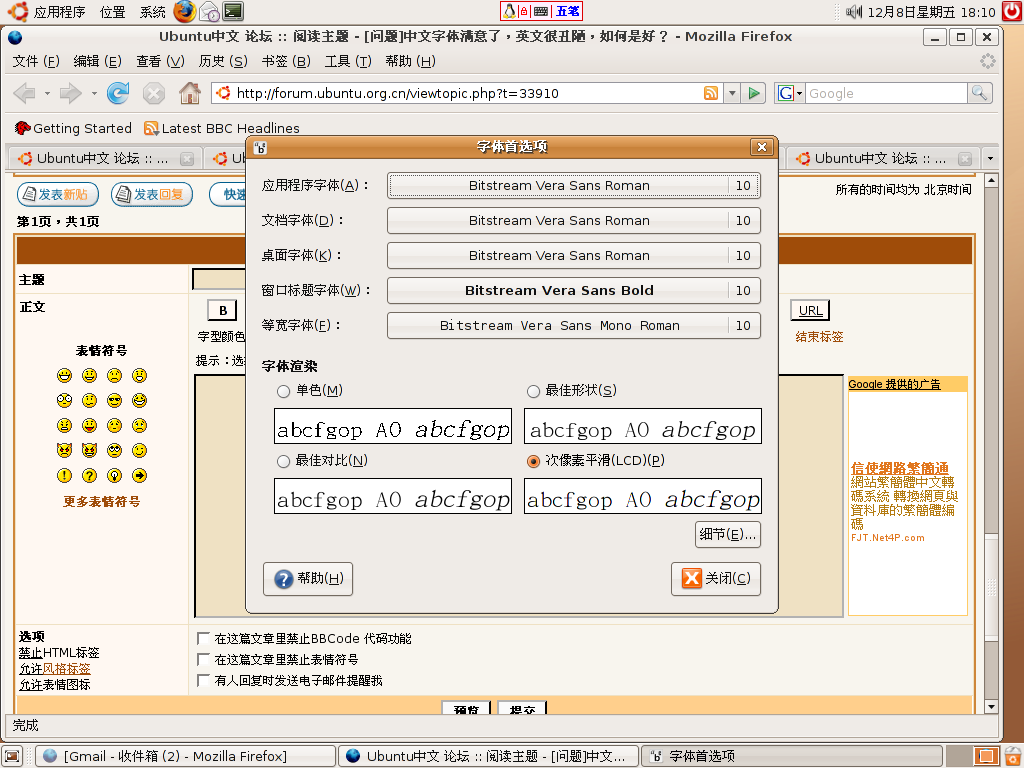Click Firefox back arrow button
The image size is (1024, 768).
coord(24,93)
